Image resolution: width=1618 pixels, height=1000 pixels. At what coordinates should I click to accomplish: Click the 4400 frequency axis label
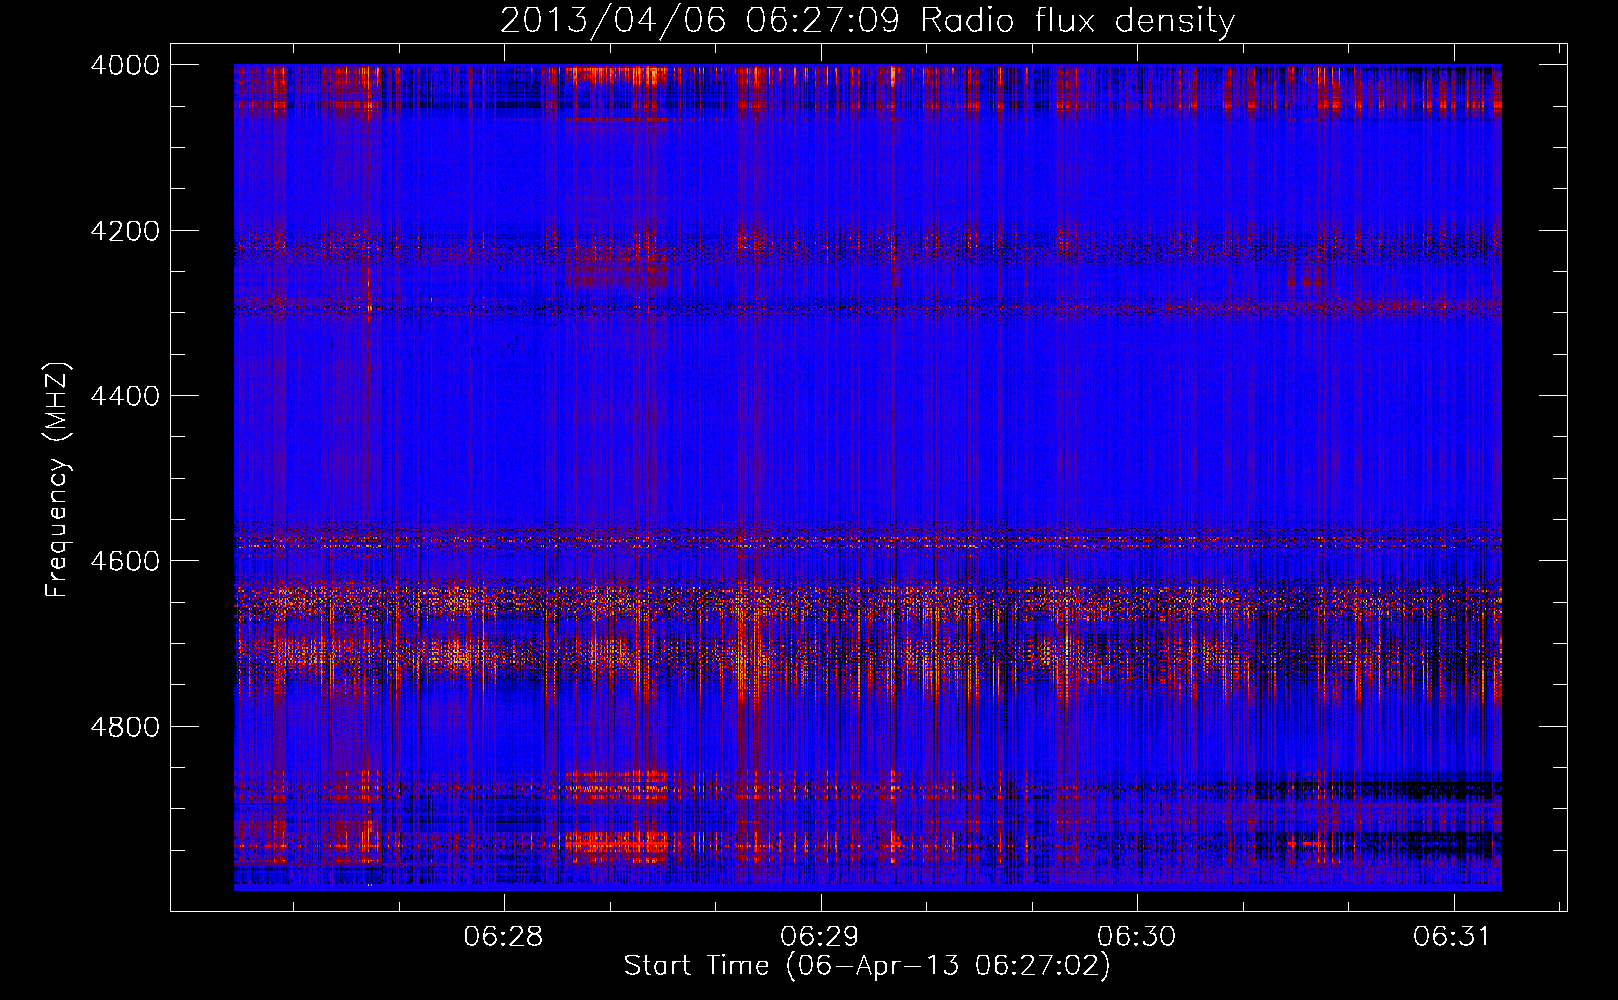pos(125,396)
